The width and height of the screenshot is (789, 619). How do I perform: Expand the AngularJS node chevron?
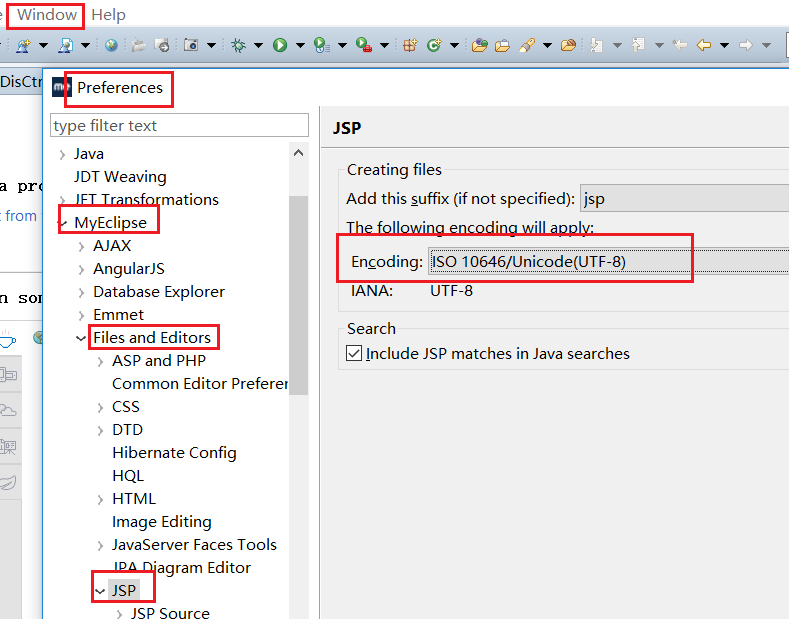click(x=82, y=270)
